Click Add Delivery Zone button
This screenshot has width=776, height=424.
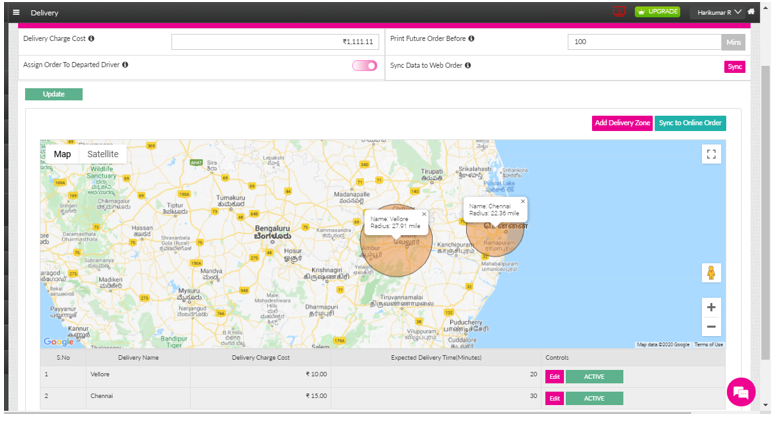coord(622,123)
